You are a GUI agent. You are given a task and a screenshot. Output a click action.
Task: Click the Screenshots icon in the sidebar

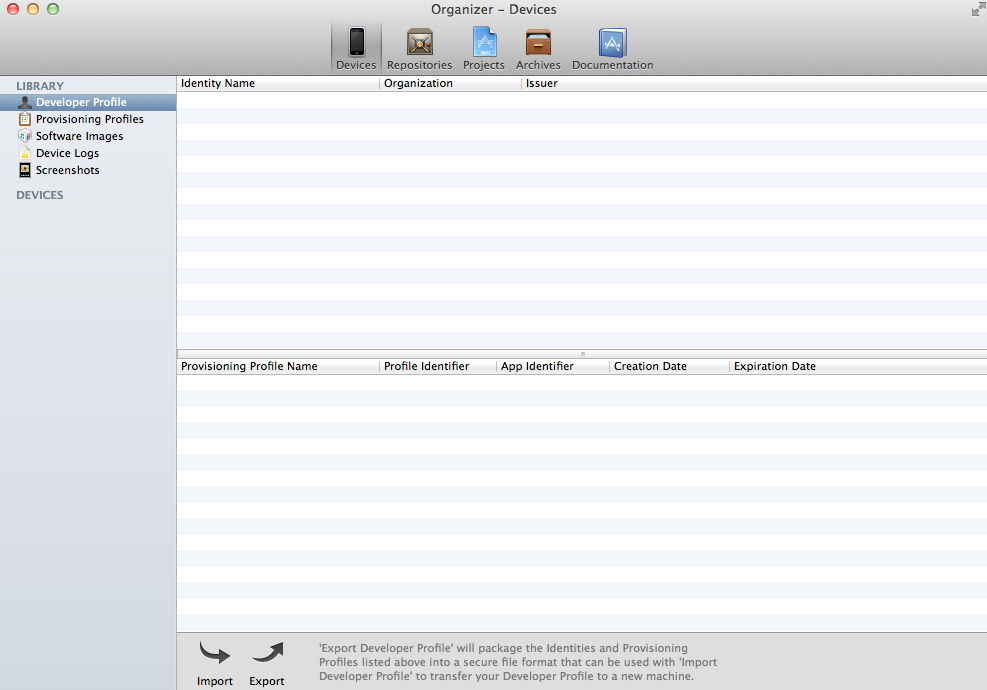point(25,170)
